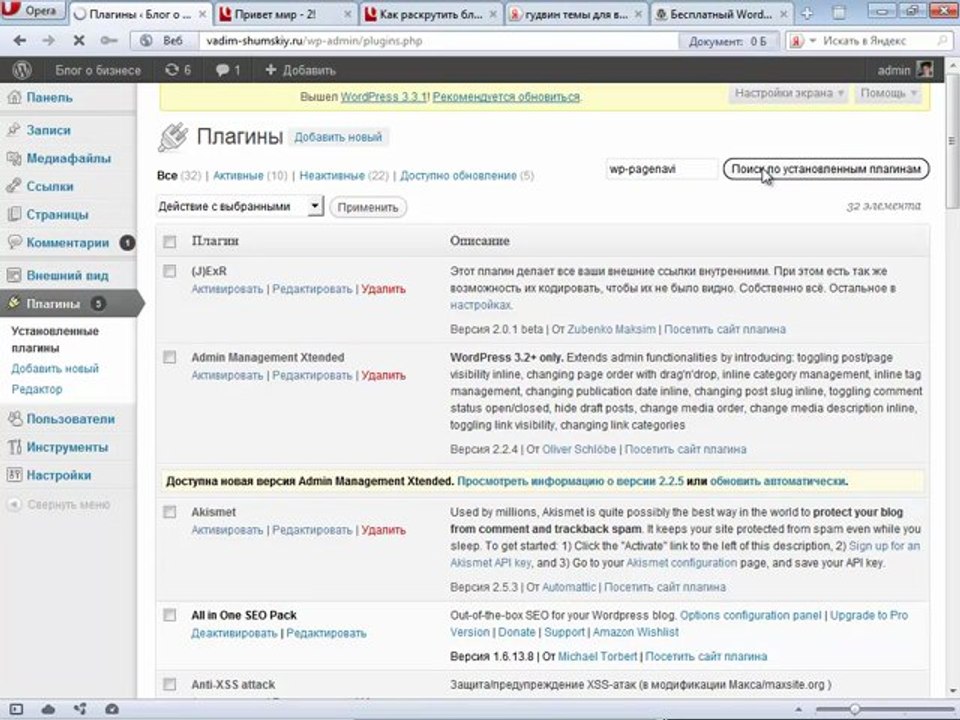Filter by Доступно обновление (5)

coord(467,176)
